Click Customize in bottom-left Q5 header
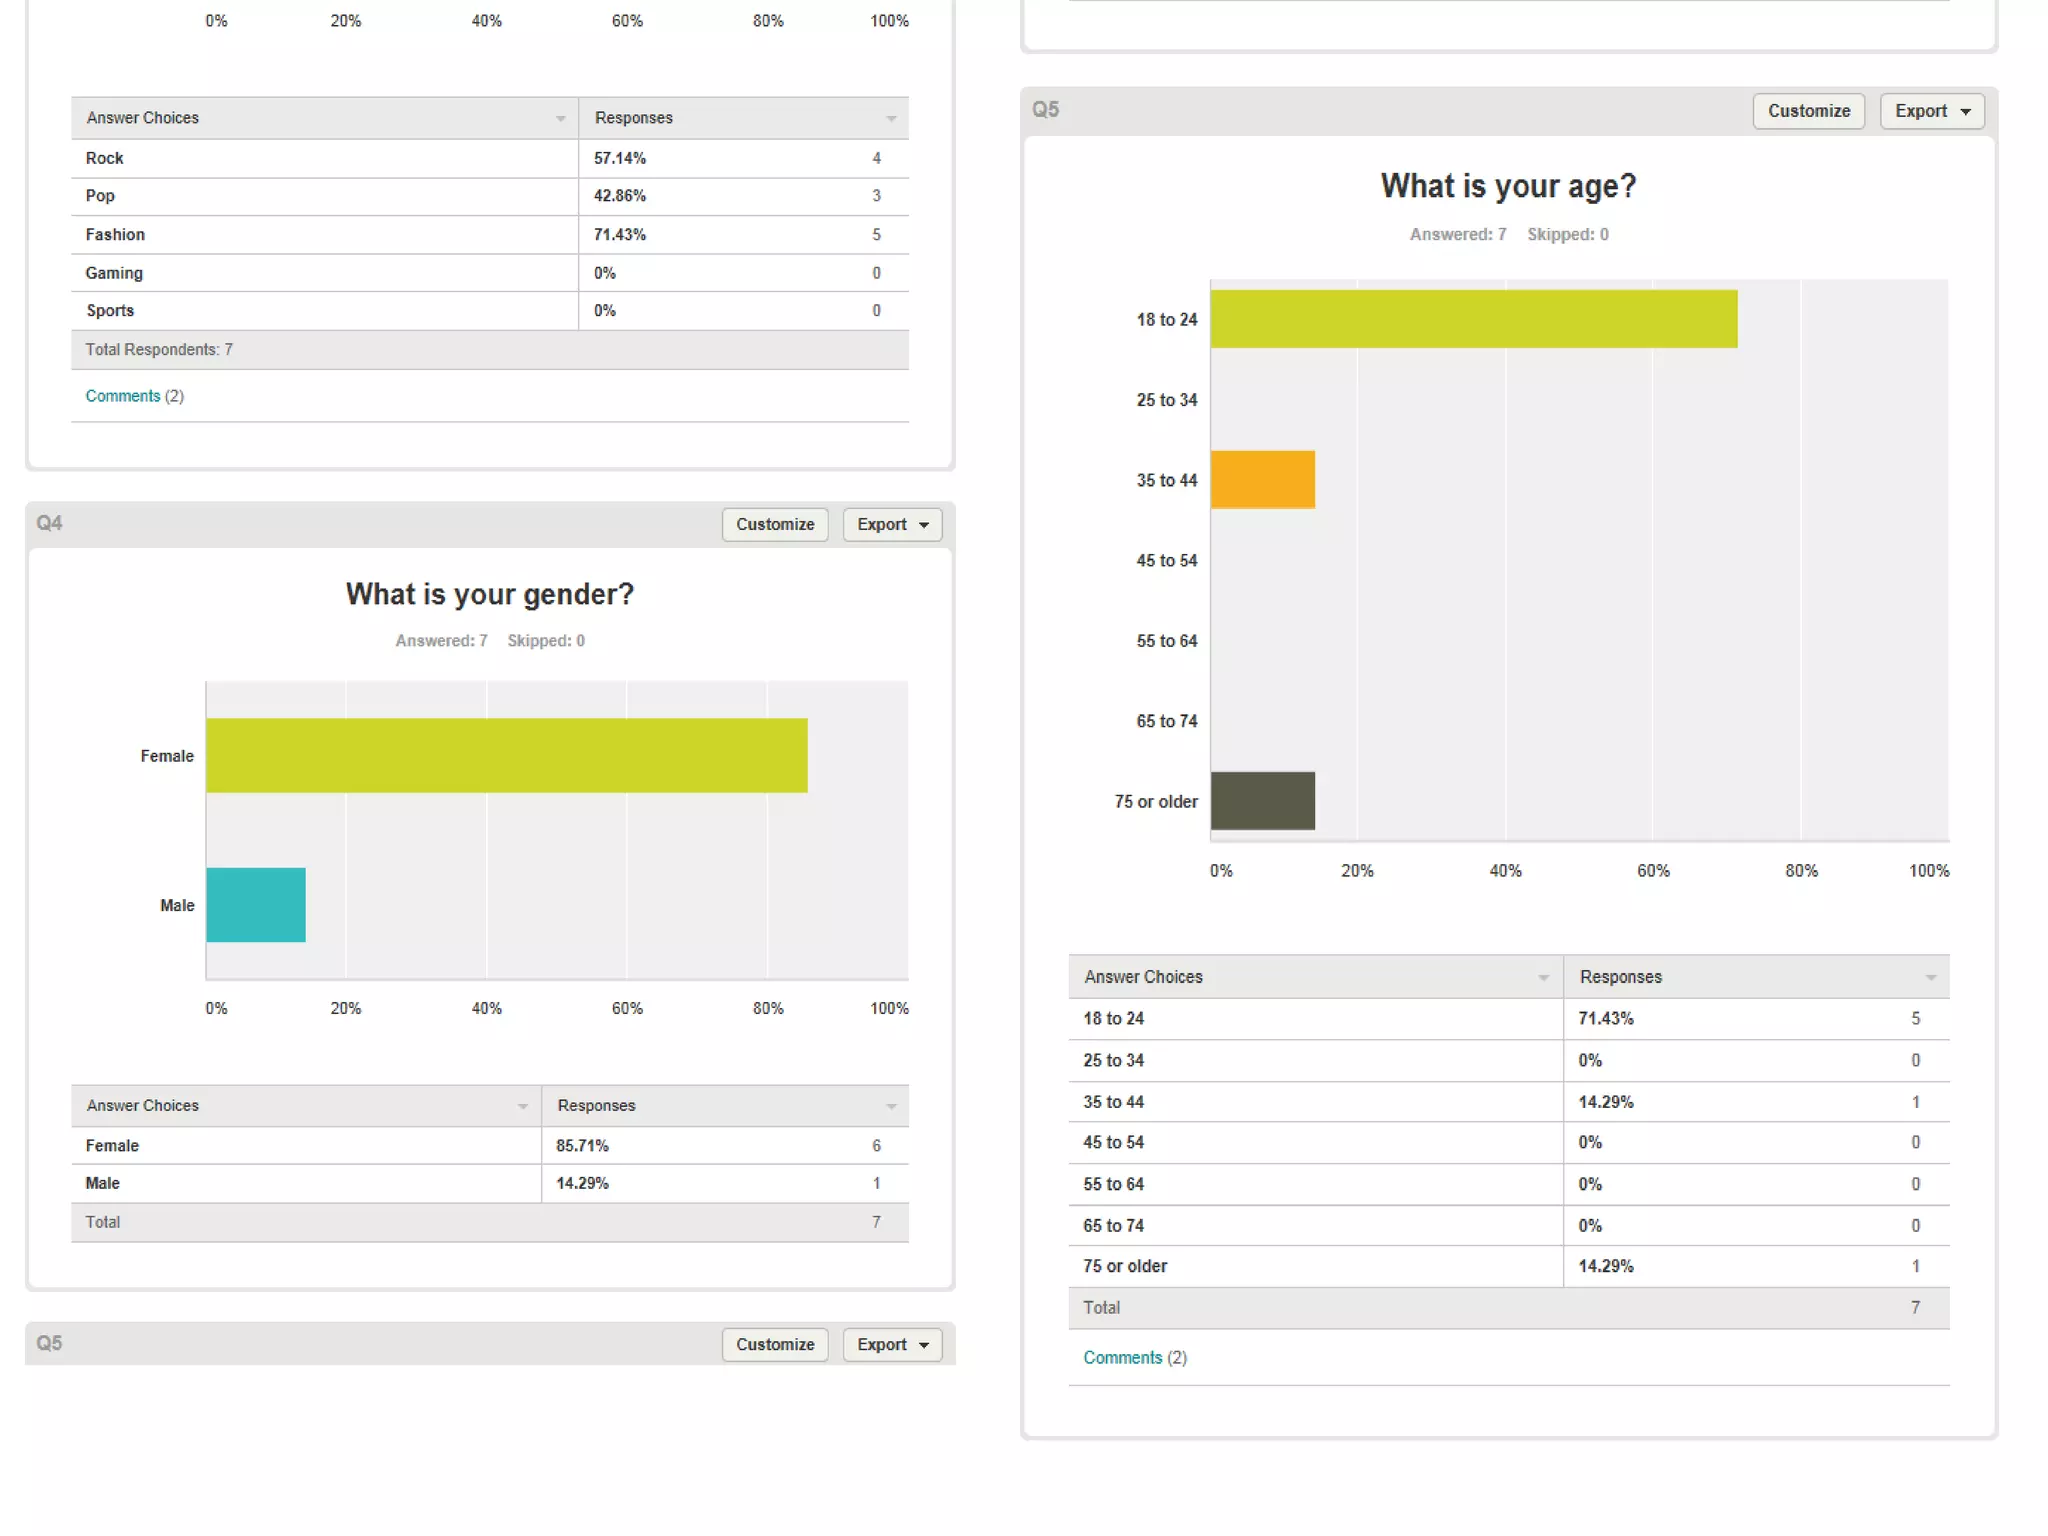The image size is (2048, 1536). pyautogui.click(x=774, y=1344)
